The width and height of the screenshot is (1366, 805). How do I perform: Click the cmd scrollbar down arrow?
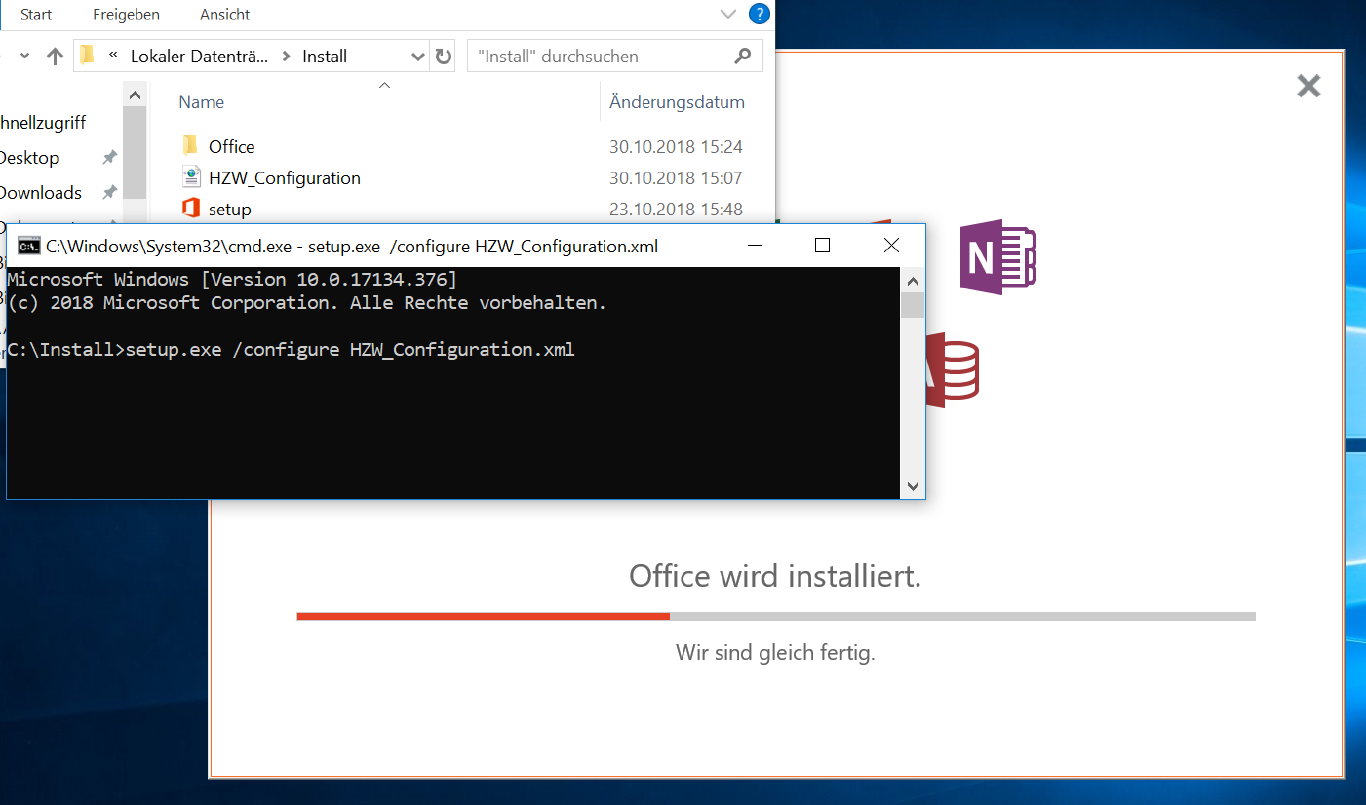point(912,486)
